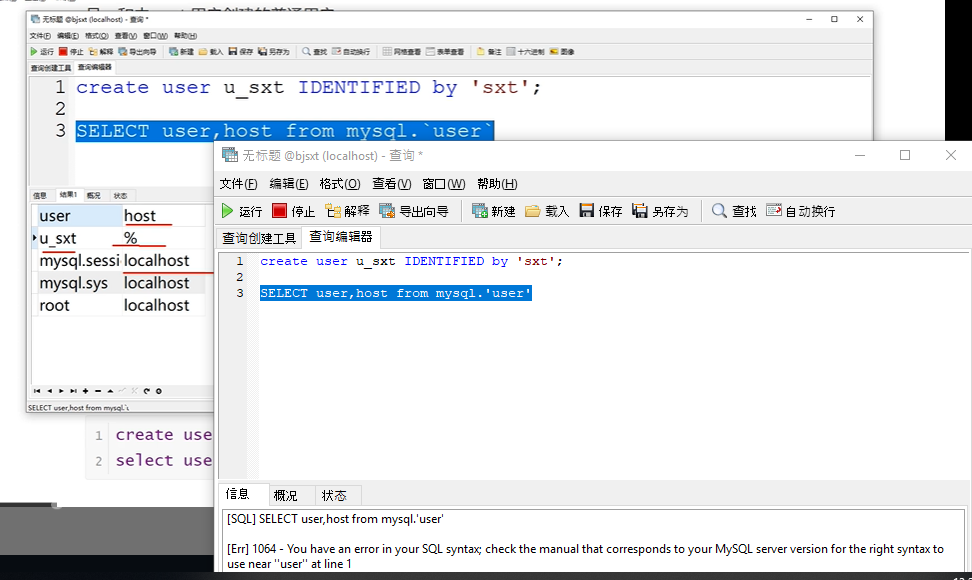Click 另存为 (Save As) in the front window
The height and width of the screenshot is (580, 972).
[x=660, y=211]
